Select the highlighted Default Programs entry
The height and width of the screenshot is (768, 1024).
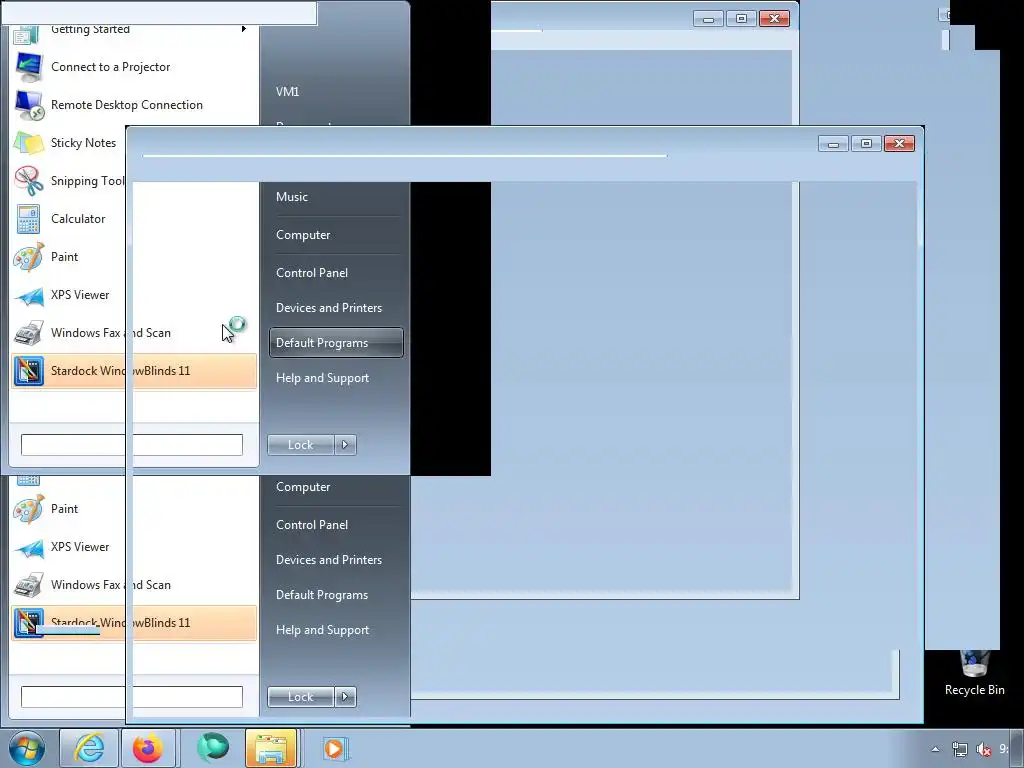click(x=336, y=343)
